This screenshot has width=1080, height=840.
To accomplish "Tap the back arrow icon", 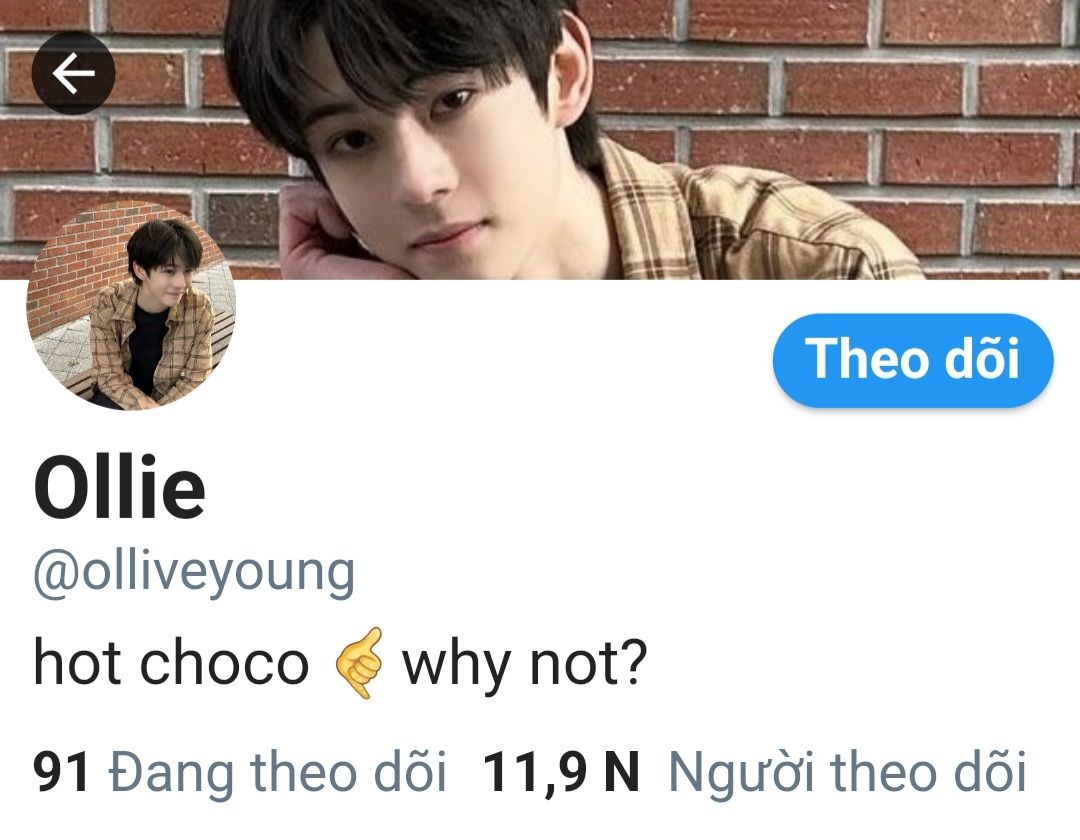I will point(73,73).
